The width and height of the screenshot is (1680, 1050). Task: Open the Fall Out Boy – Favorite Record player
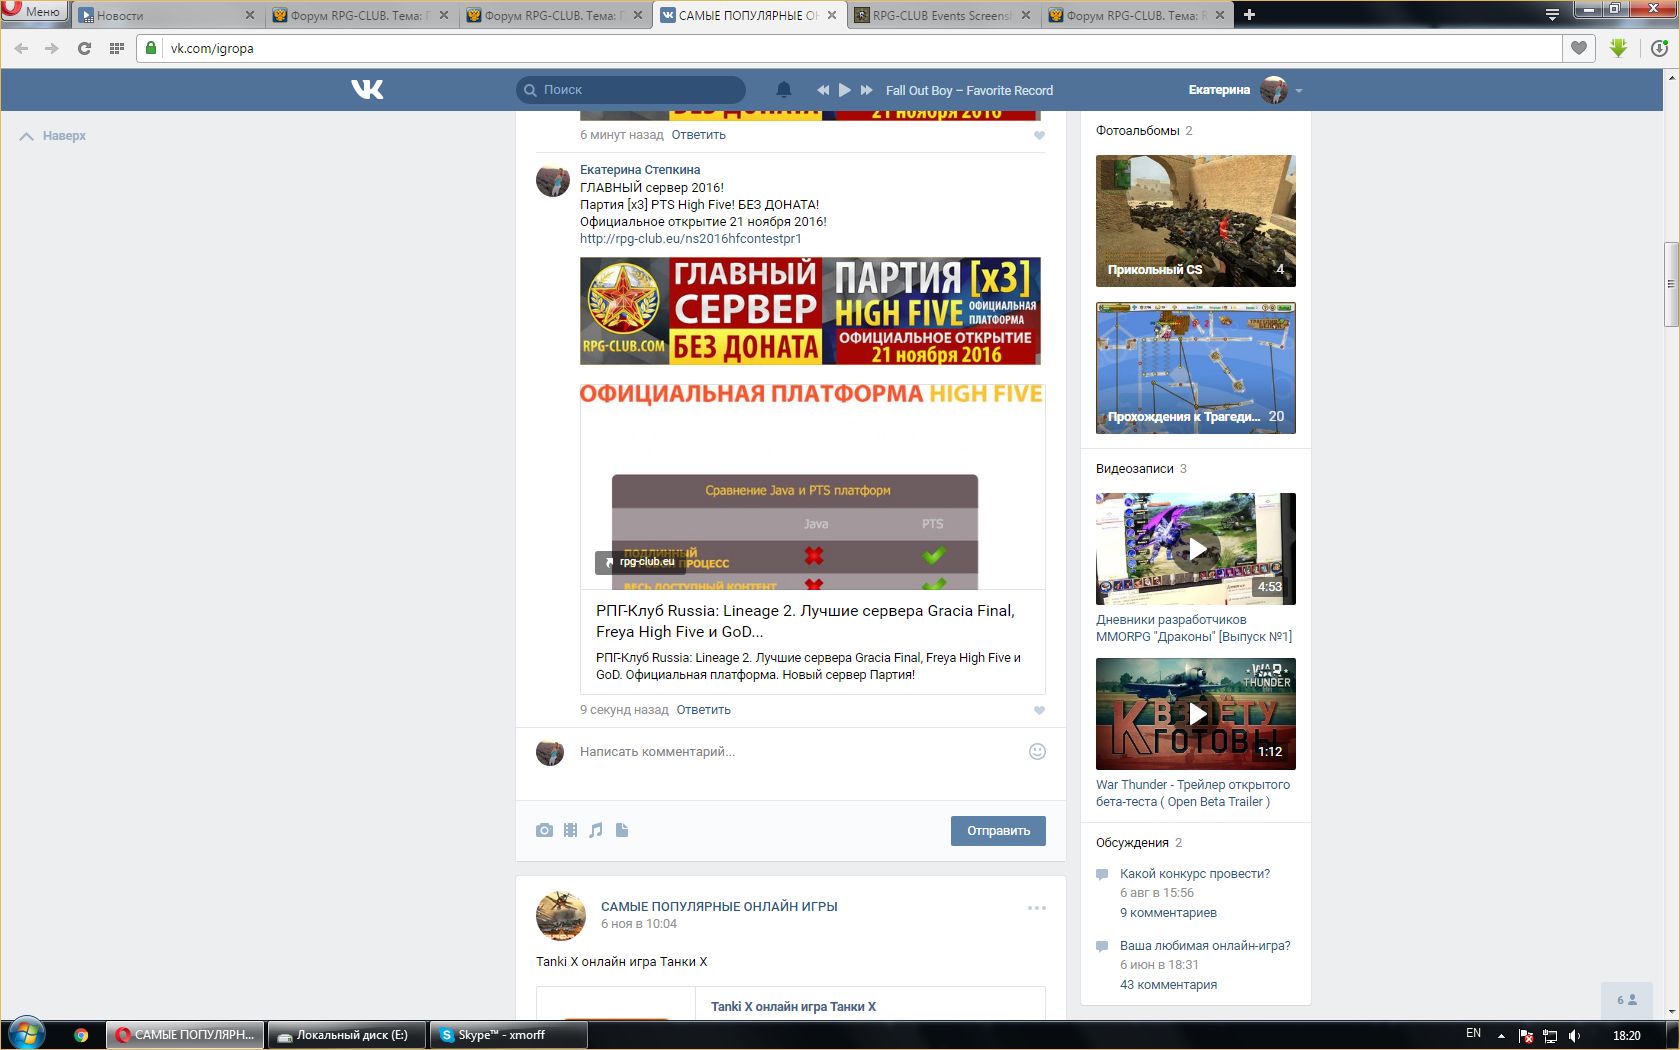[969, 90]
